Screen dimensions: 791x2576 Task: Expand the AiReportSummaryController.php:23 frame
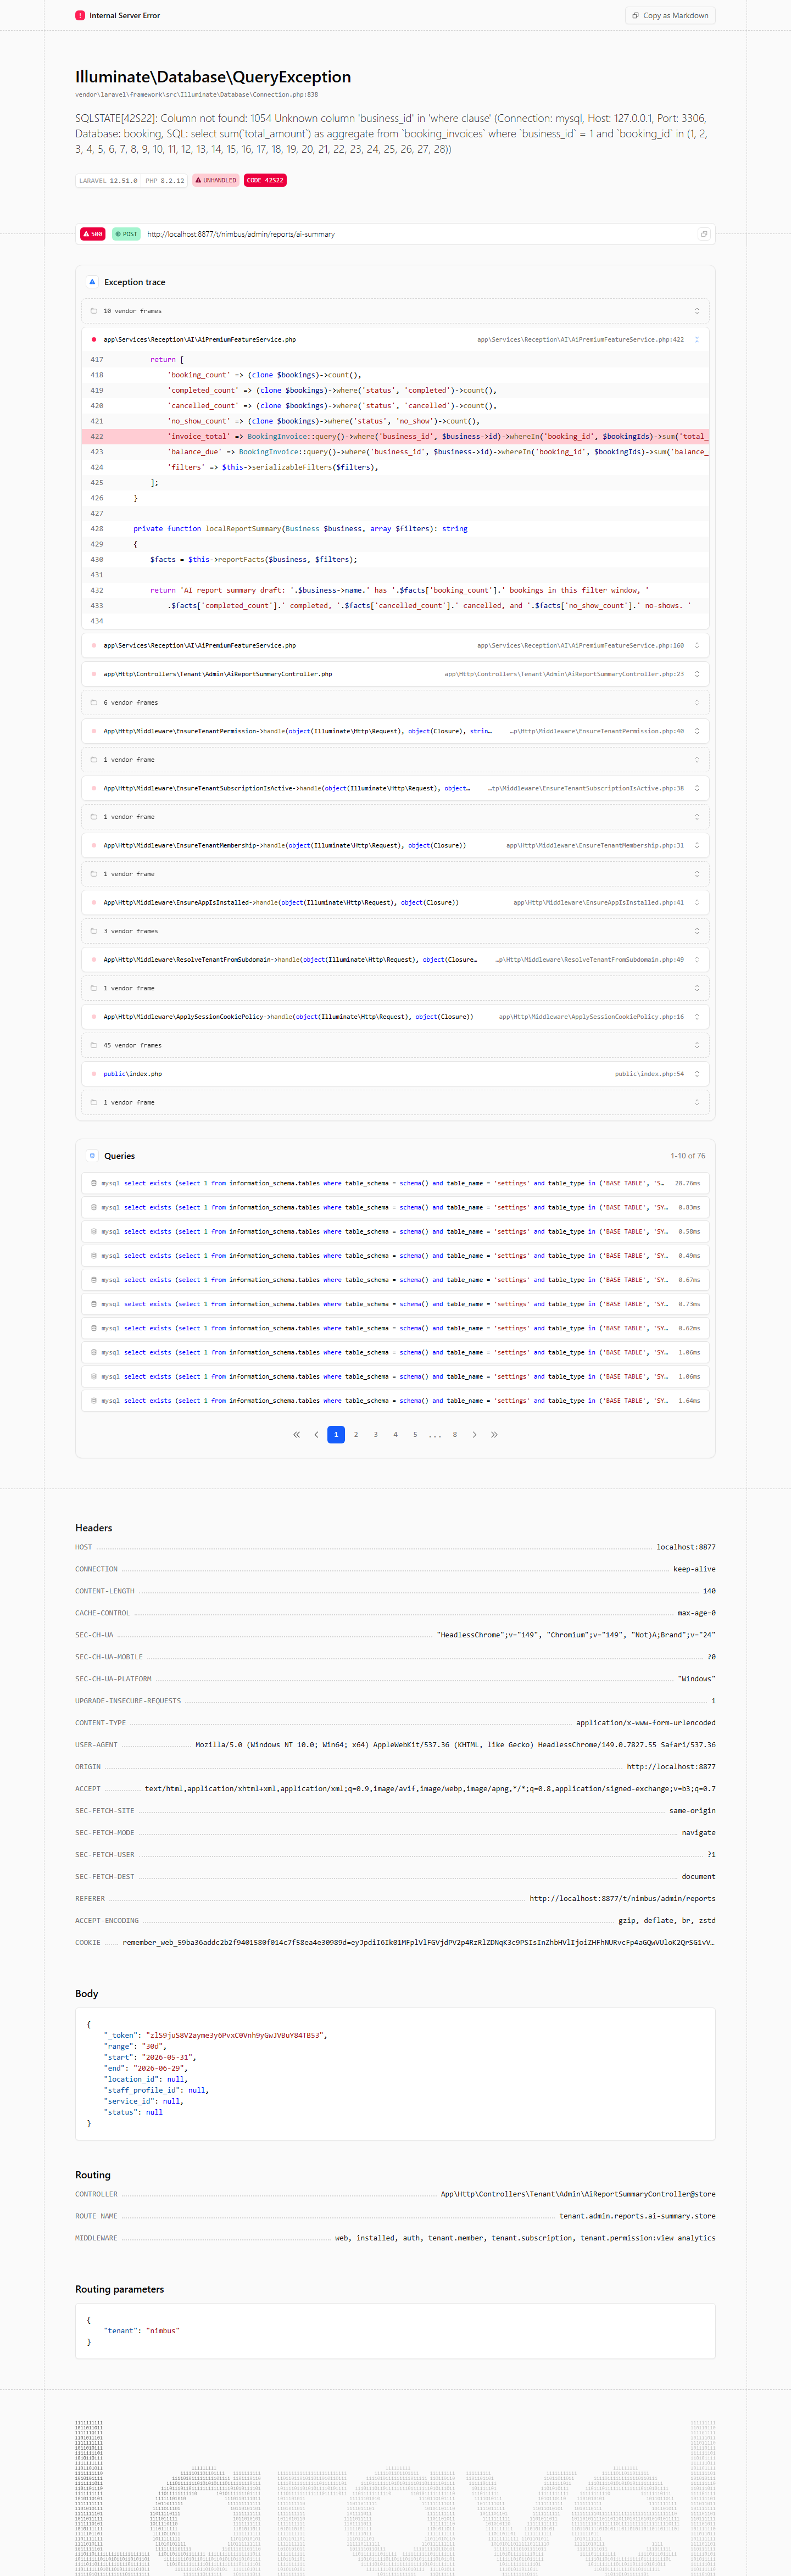tap(697, 674)
